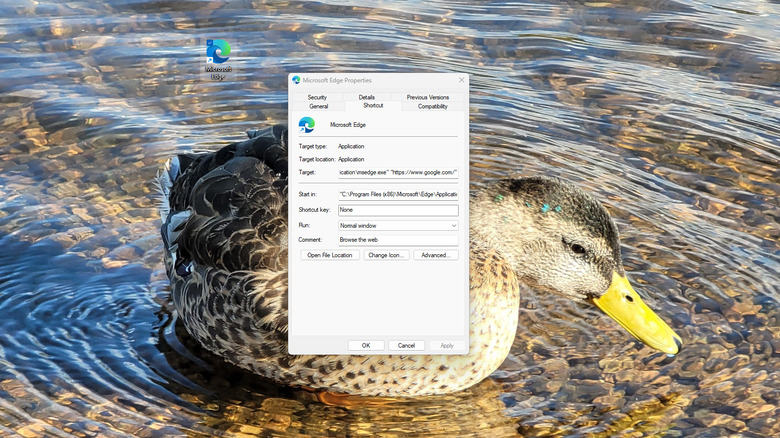The image size is (780, 438).
Task: Expand the Run window mode dropdown
Action: (x=397, y=226)
